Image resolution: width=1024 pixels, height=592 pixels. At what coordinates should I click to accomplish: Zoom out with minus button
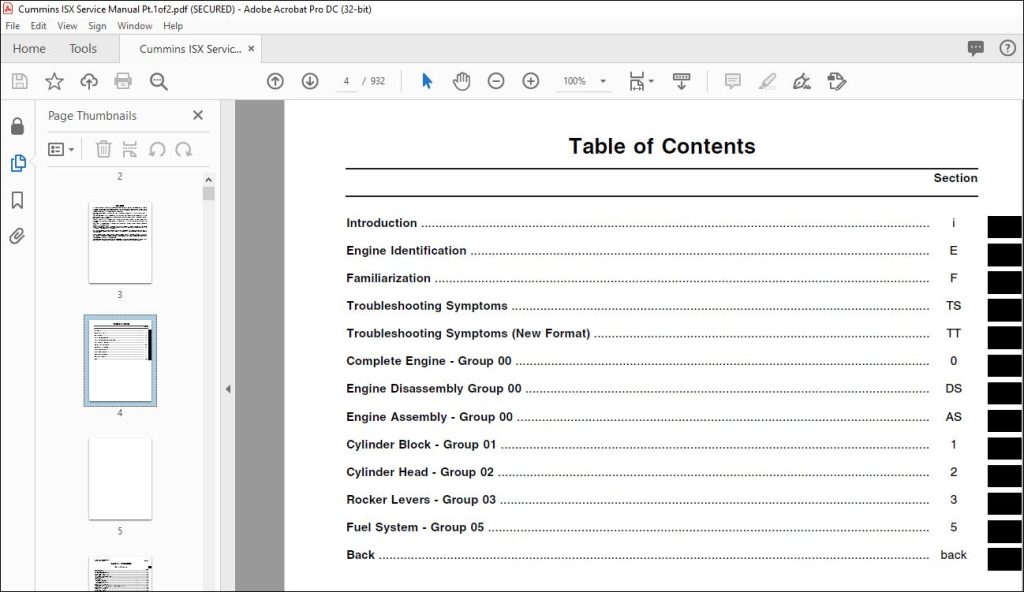(496, 81)
